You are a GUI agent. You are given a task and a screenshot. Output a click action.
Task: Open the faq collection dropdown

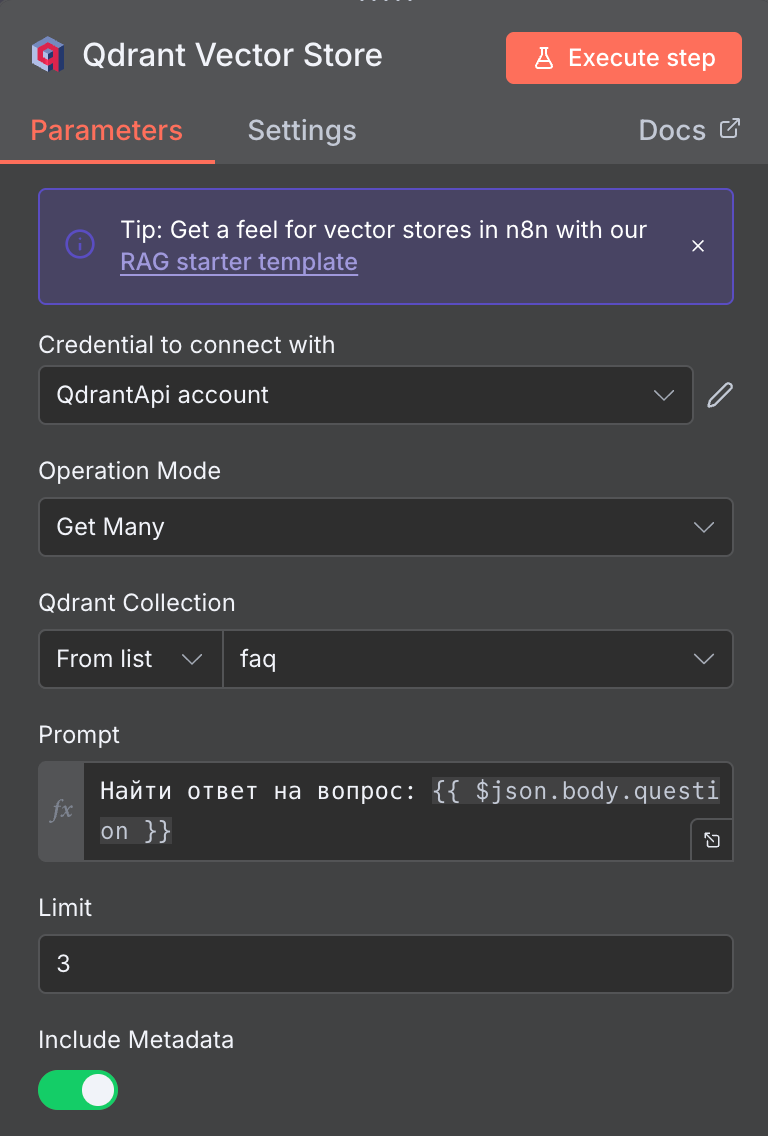pyautogui.click(x=478, y=659)
